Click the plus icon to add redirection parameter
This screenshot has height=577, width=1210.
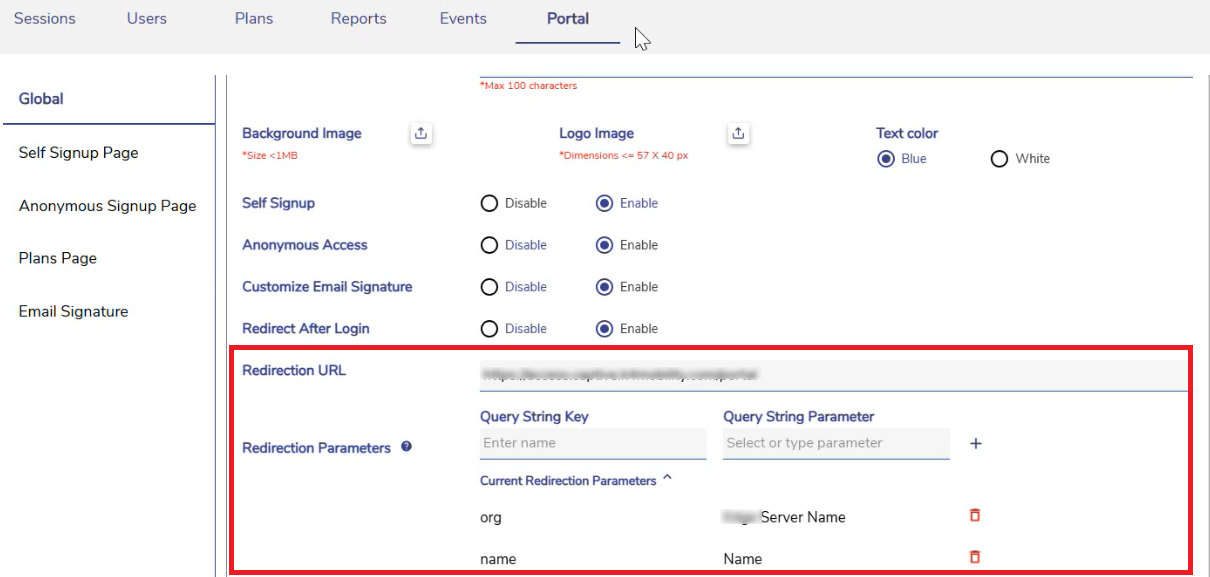(976, 444)
